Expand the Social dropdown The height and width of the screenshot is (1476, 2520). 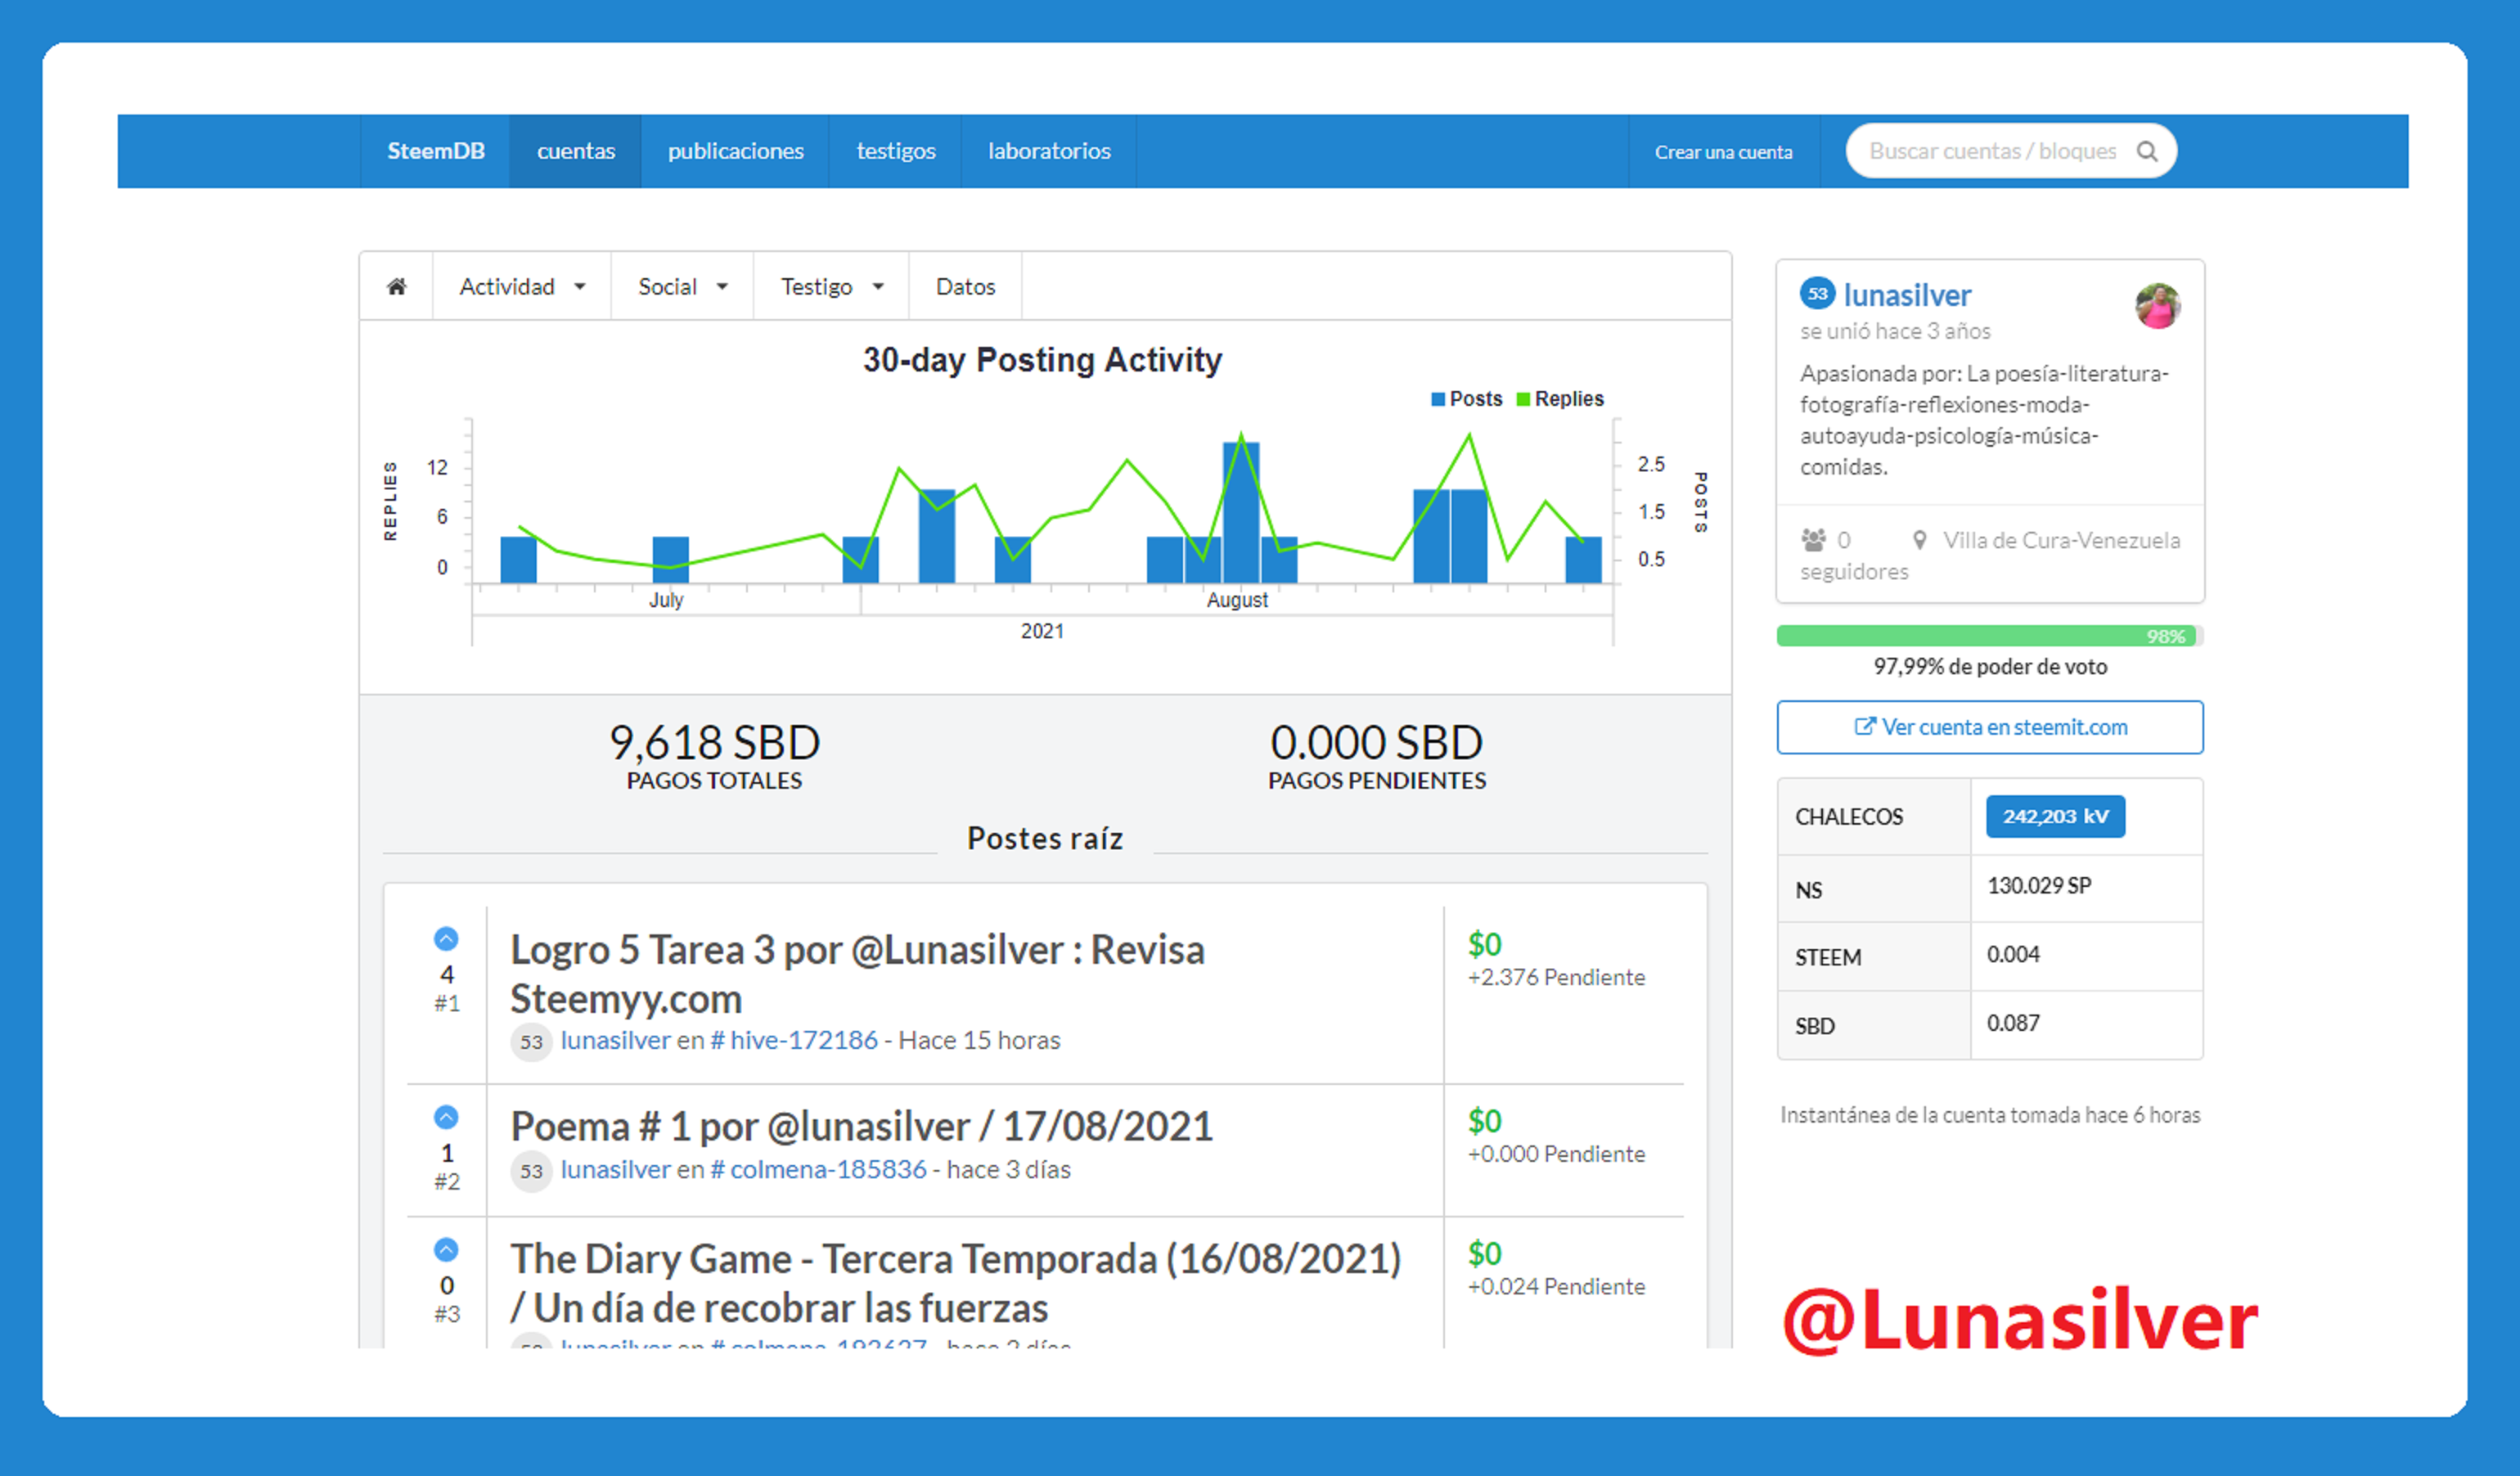tap(683, 287)
